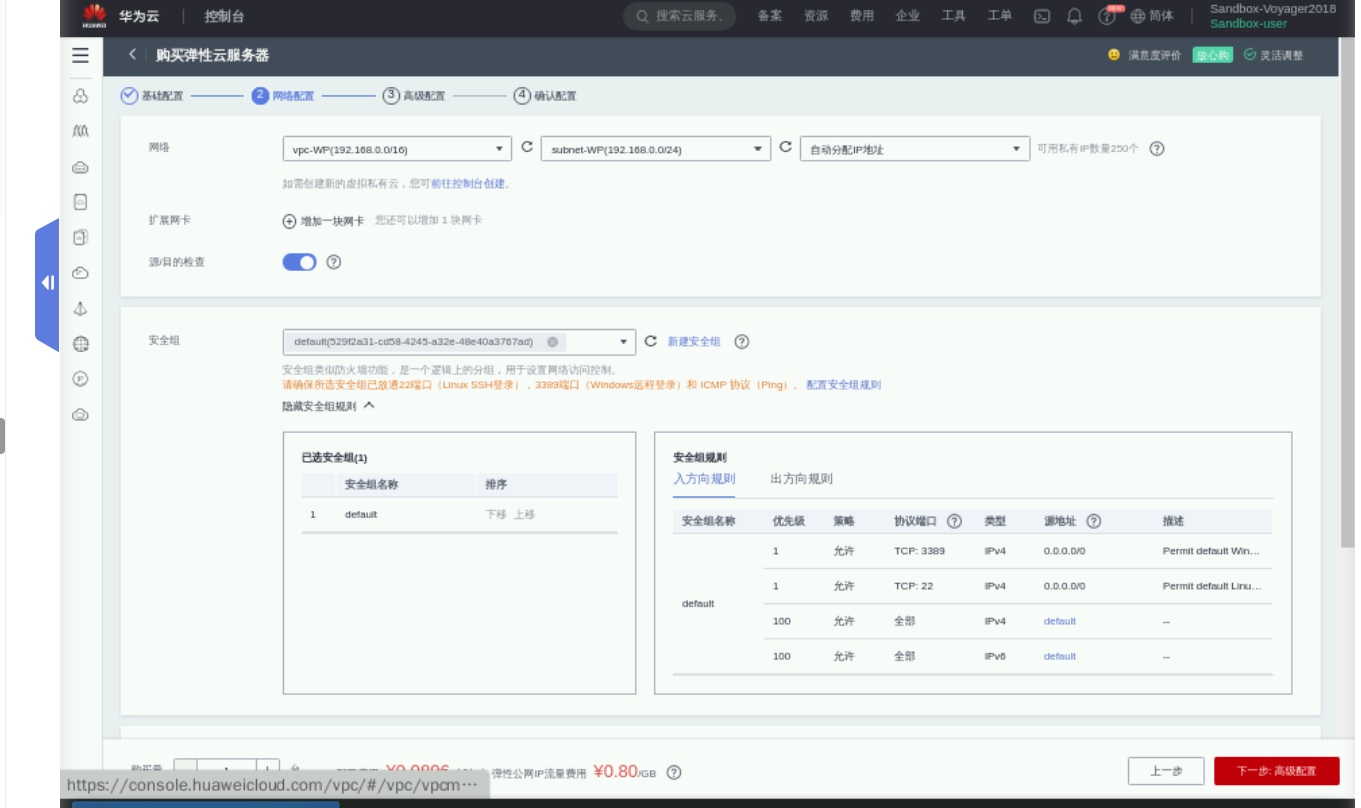The image size is (1361, 808).
Task: Switch to the 入方向规则 tab
Action: (x=704, y=479)
